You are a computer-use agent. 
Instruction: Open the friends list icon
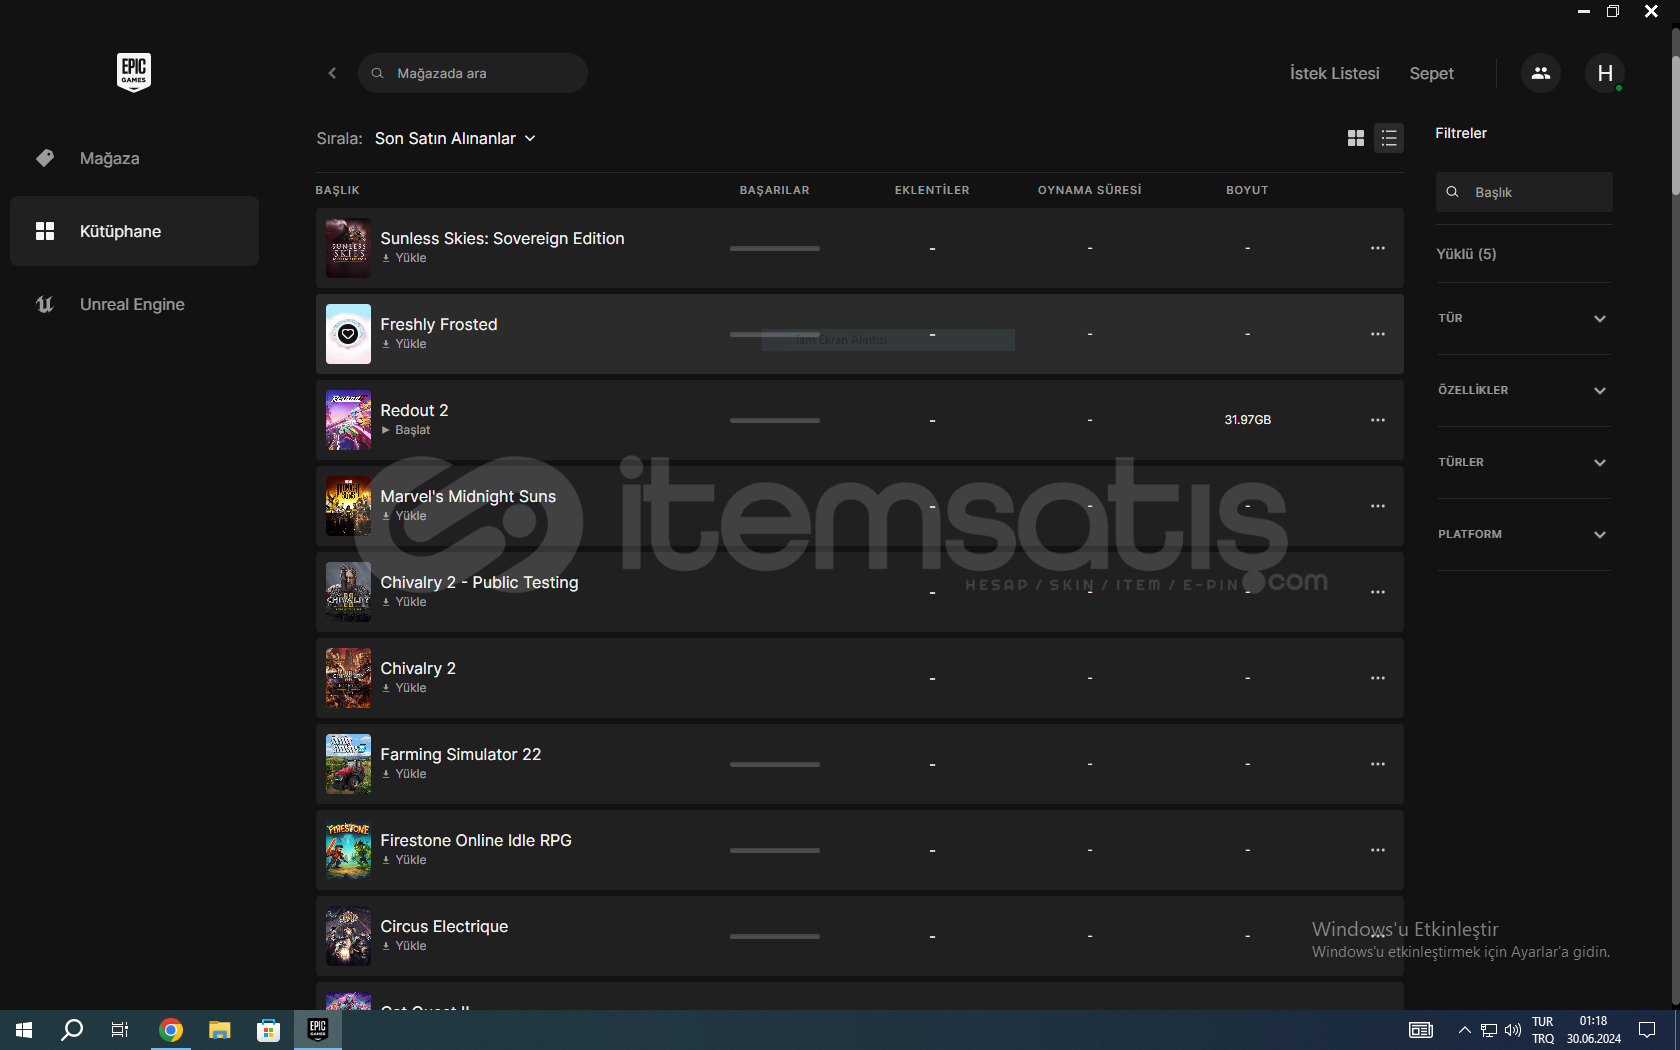tap(1541, 73)
